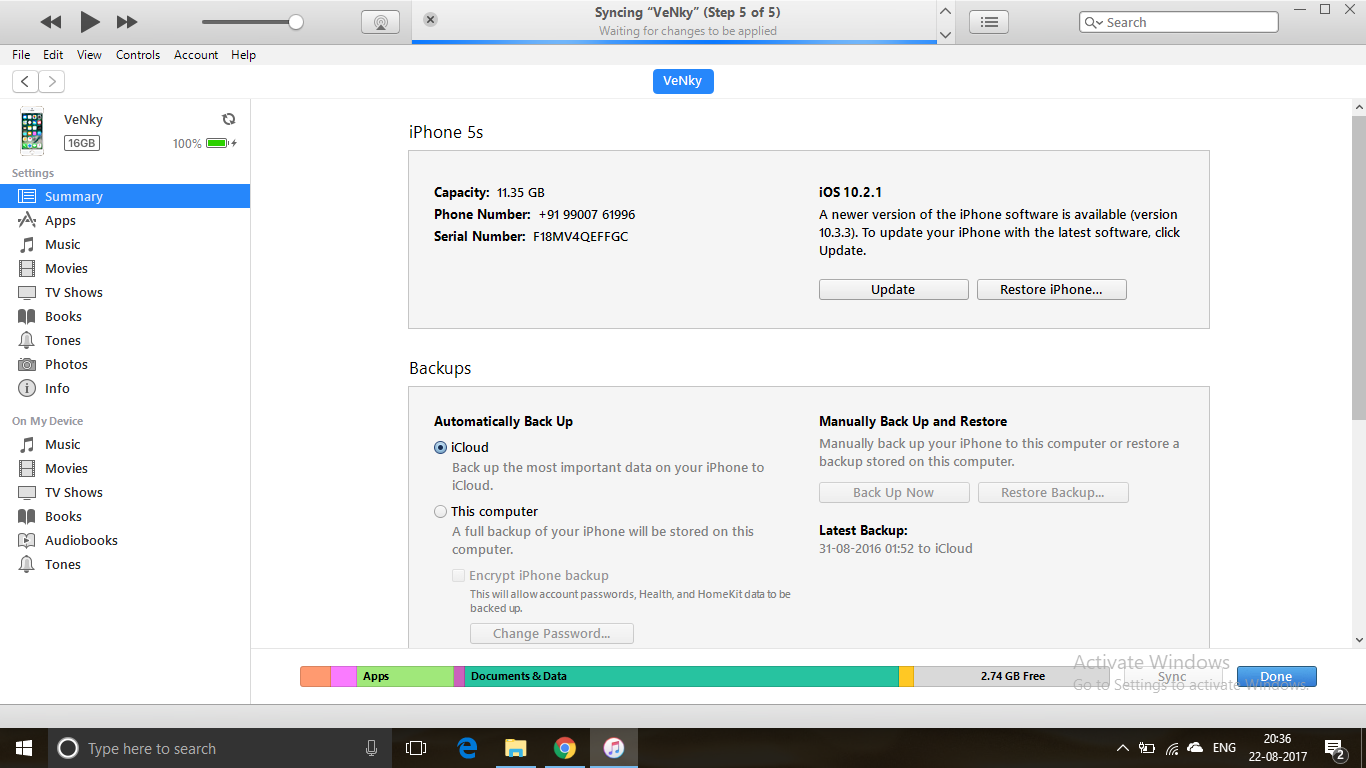Viewport: 1366px width, 768px height.
Task: Open the Windows Start menu
Action: (24, 748)
